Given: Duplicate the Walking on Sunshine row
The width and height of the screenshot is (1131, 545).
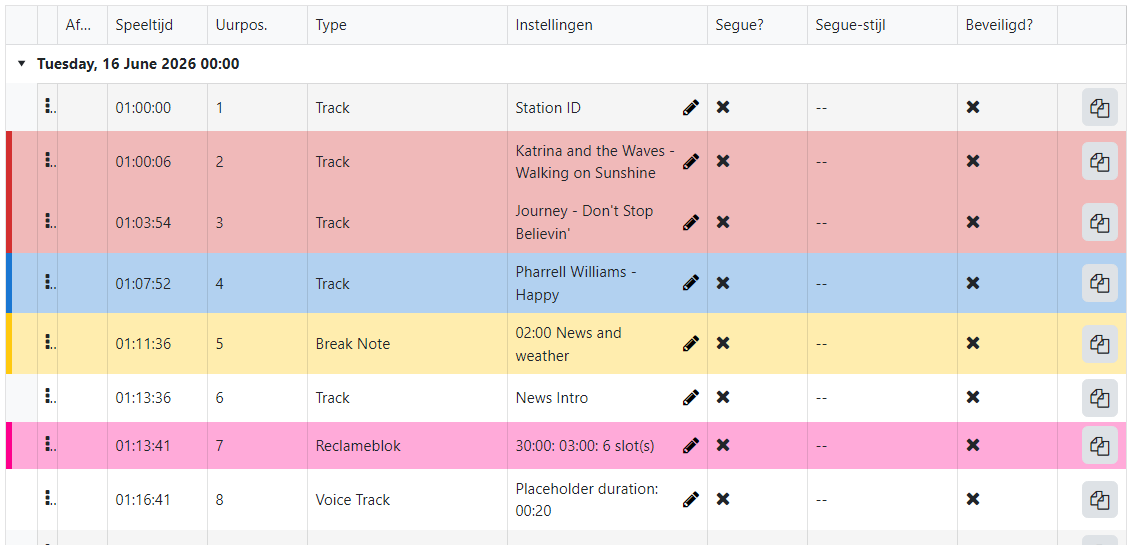Looking at the screenshot, I should tap(1099, 161).
